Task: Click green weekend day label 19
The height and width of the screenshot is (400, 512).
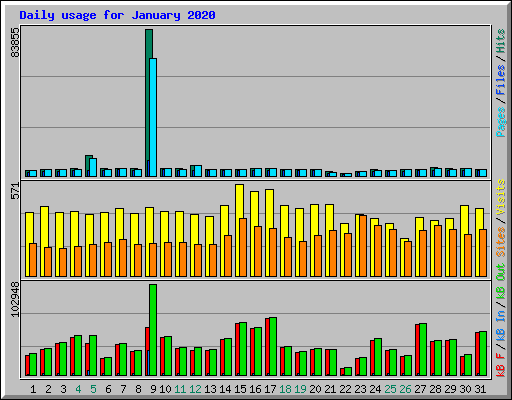Action: coord(300,389)
